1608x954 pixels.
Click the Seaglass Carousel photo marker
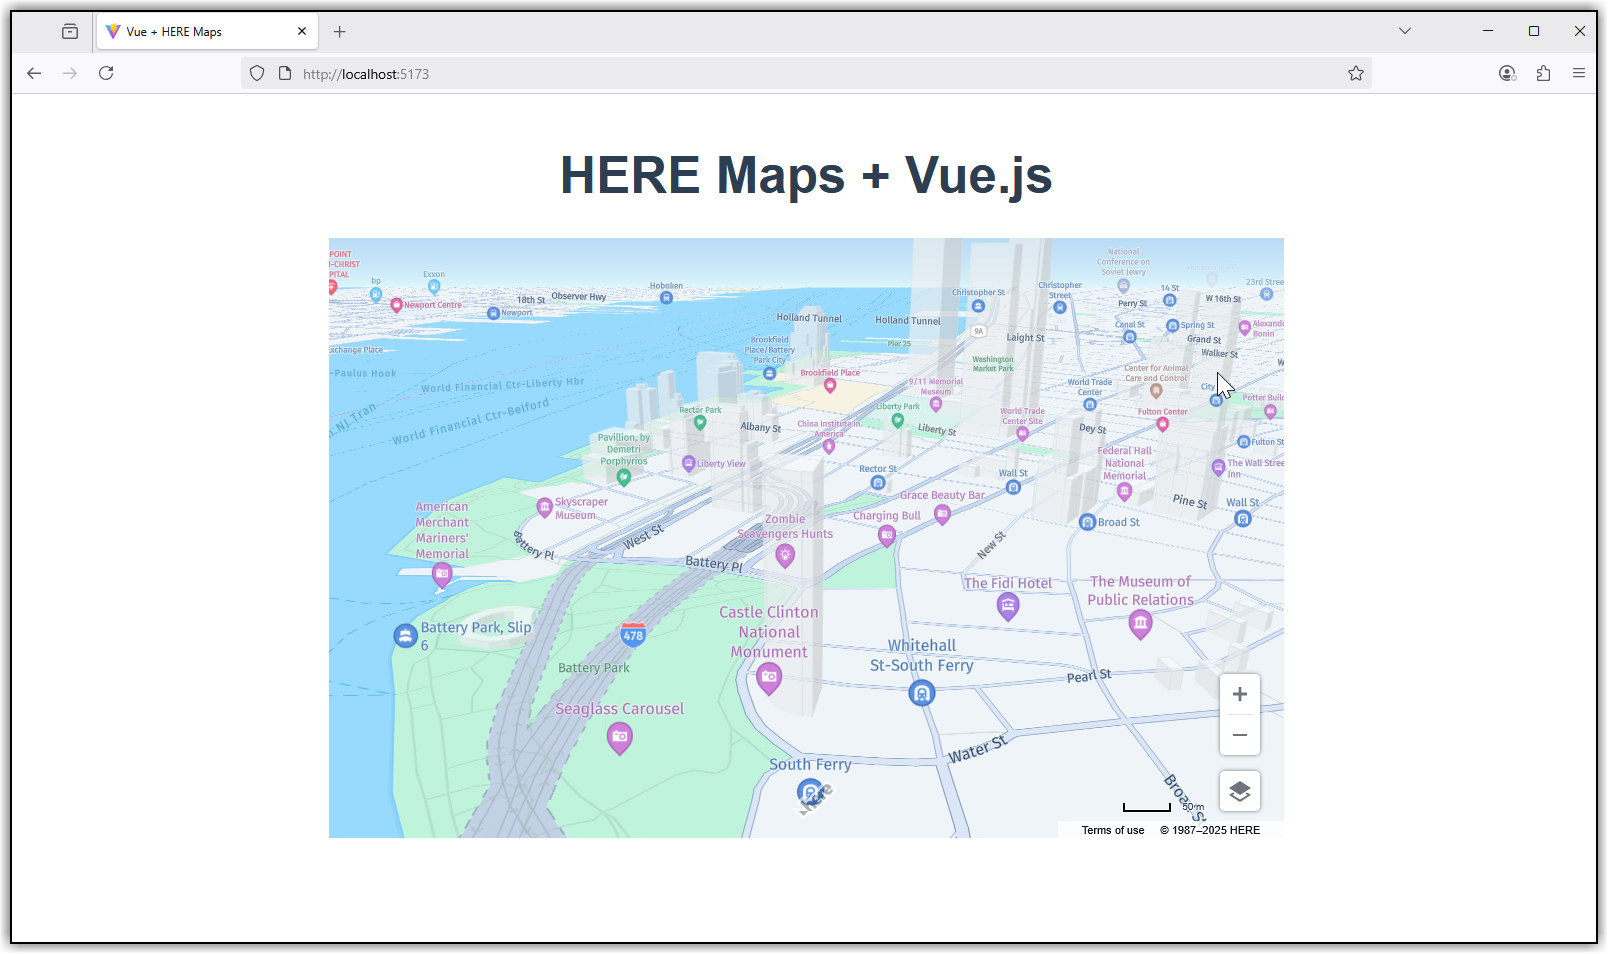(620, 738)
